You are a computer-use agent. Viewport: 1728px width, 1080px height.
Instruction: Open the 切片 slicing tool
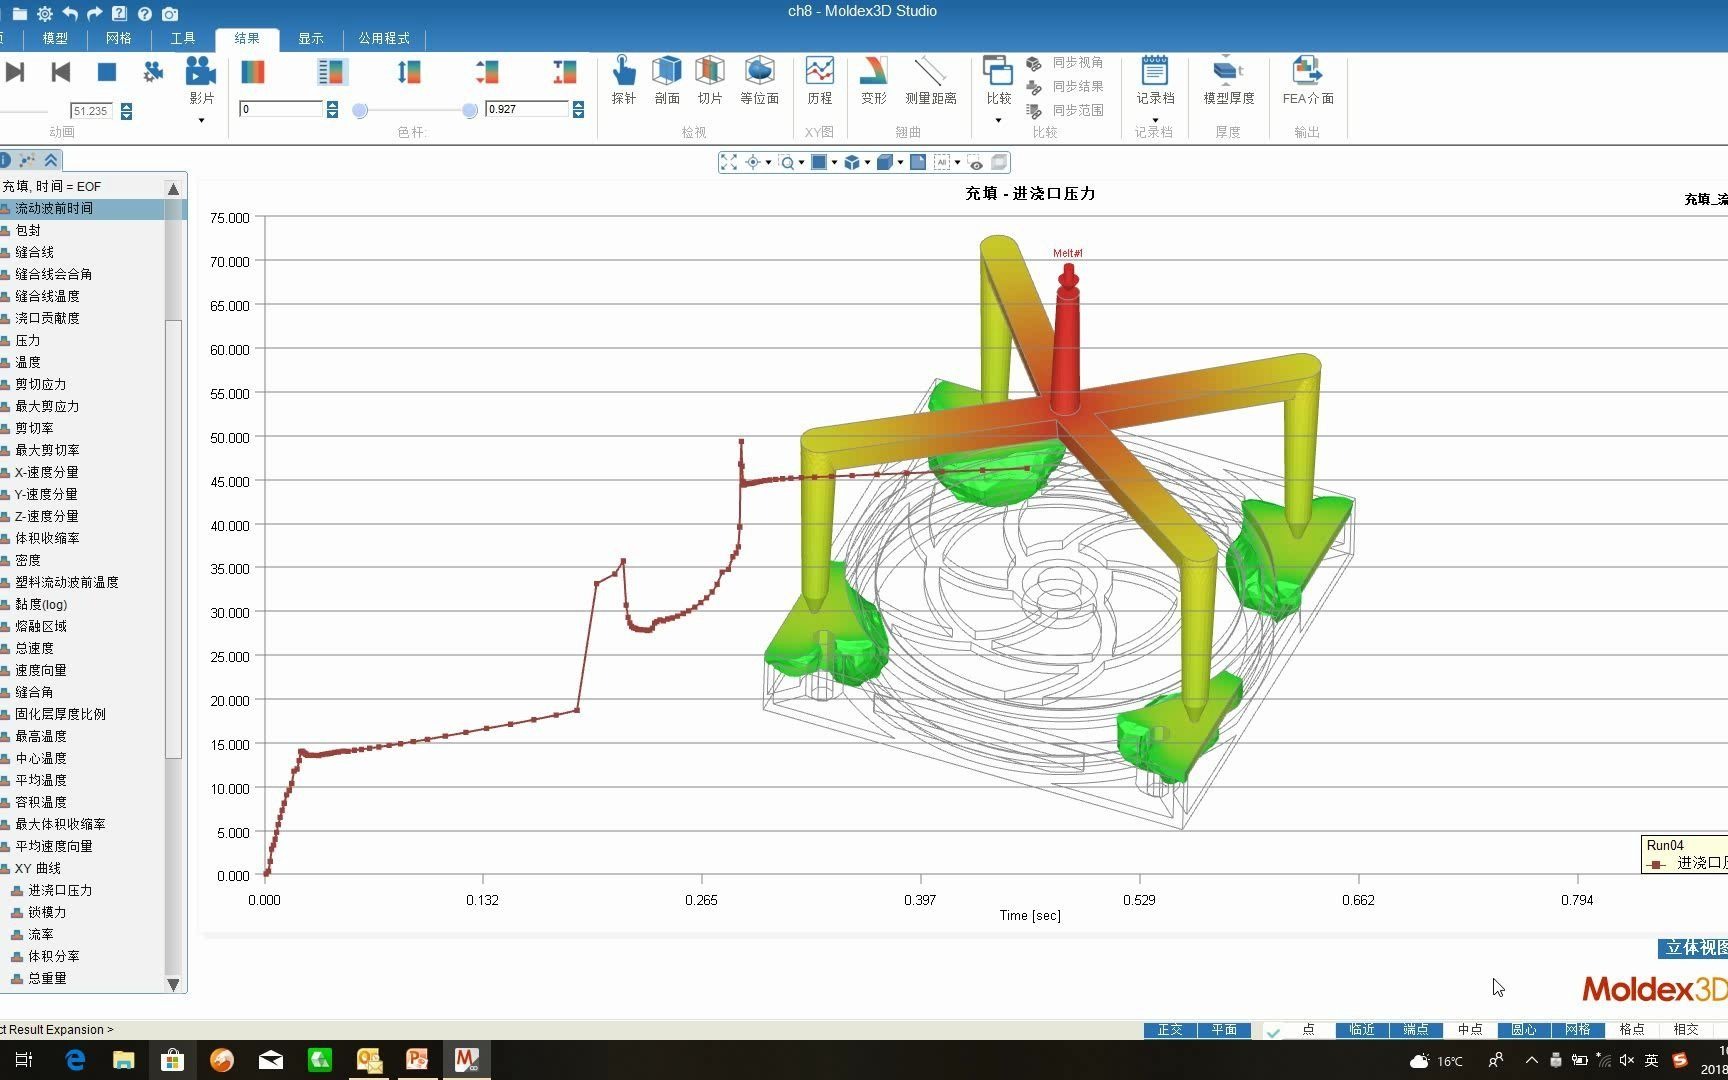[x=710, y=80]
